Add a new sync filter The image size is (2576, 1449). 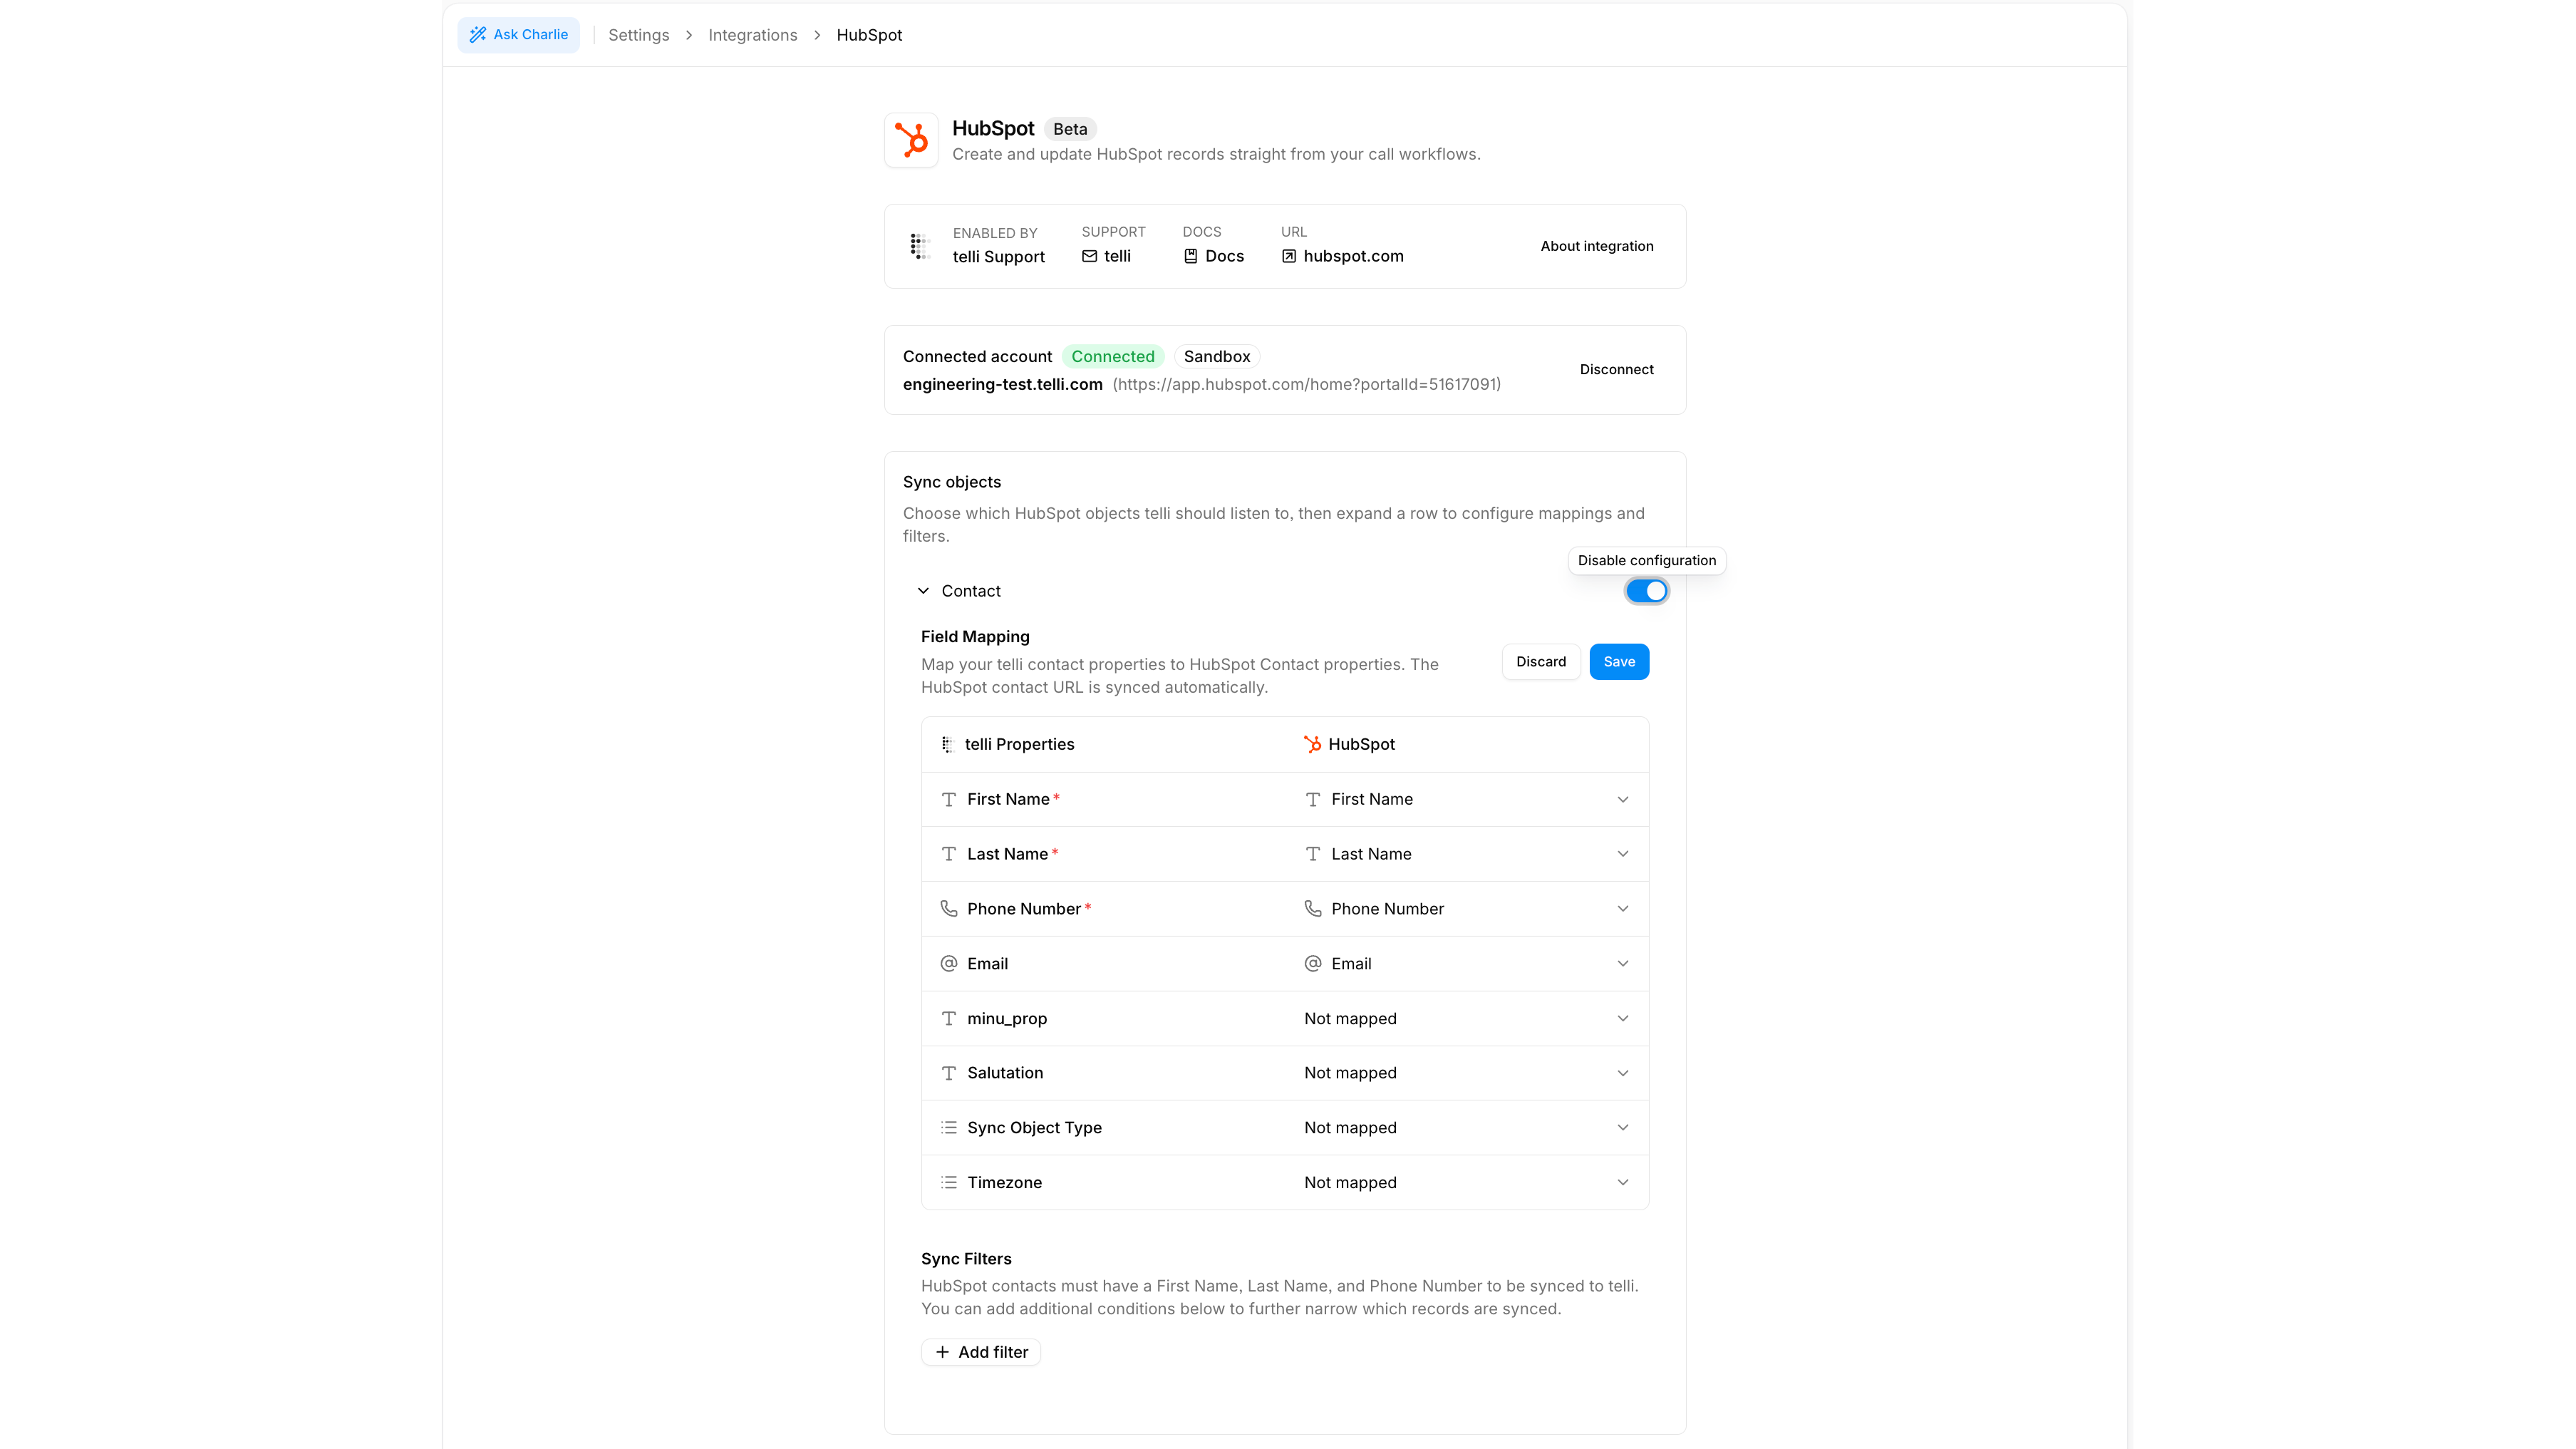981,1352
